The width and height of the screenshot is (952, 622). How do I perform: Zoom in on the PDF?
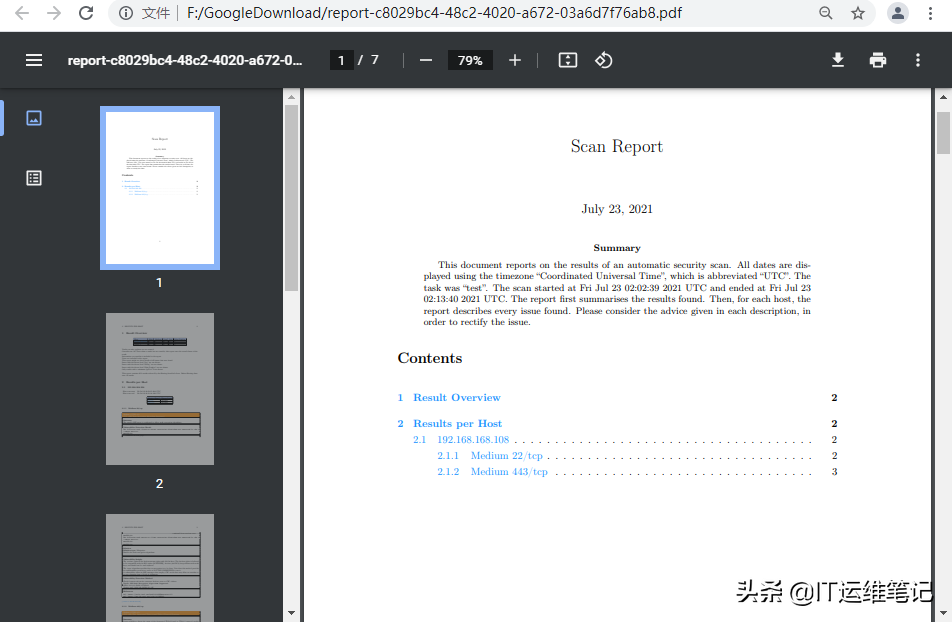pos(514,60)
